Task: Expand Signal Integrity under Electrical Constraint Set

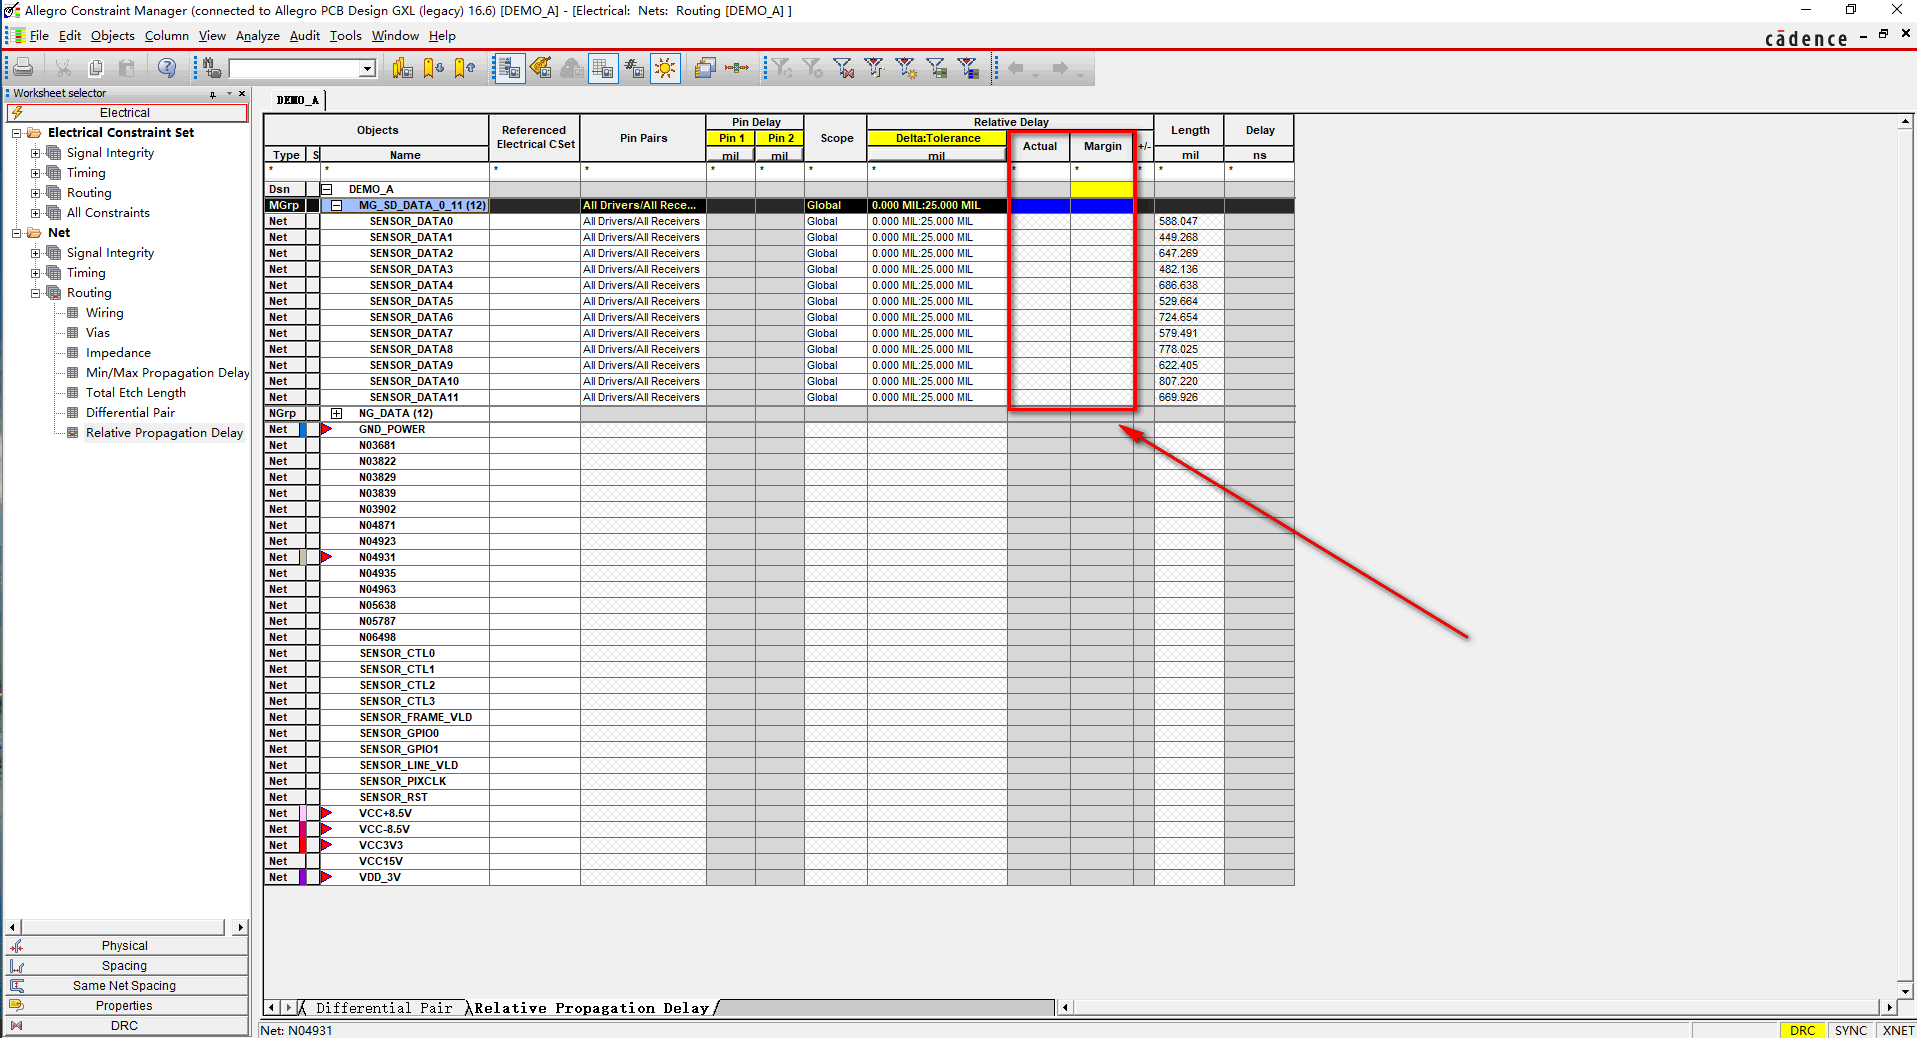Action: 36,153
